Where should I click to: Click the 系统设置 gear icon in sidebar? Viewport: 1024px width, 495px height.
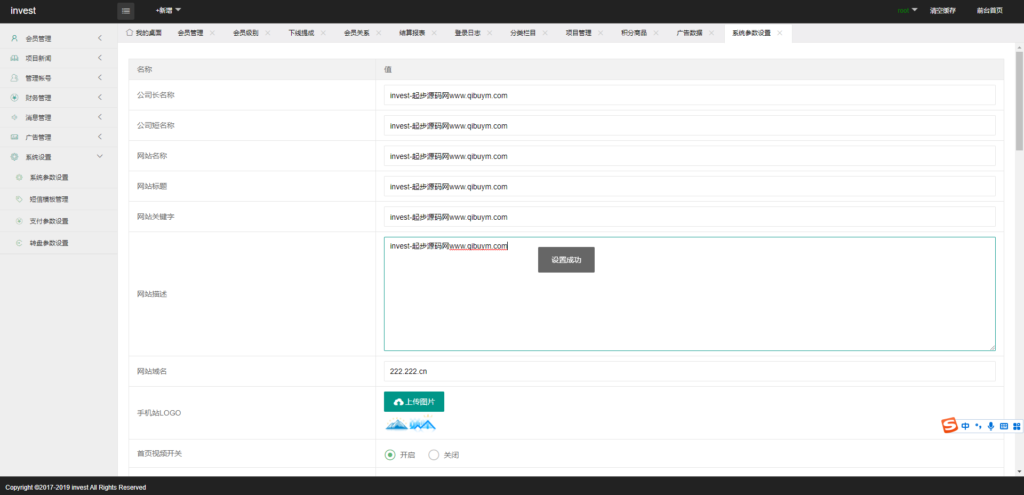(14, 157)
